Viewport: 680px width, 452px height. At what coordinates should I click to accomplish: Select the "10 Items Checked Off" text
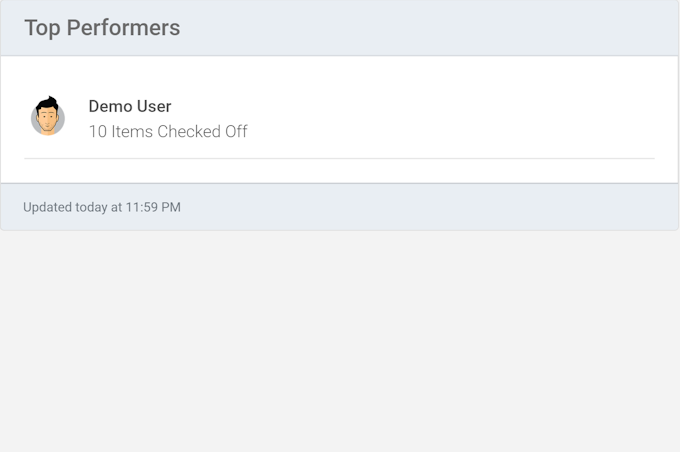coord(168,131)
